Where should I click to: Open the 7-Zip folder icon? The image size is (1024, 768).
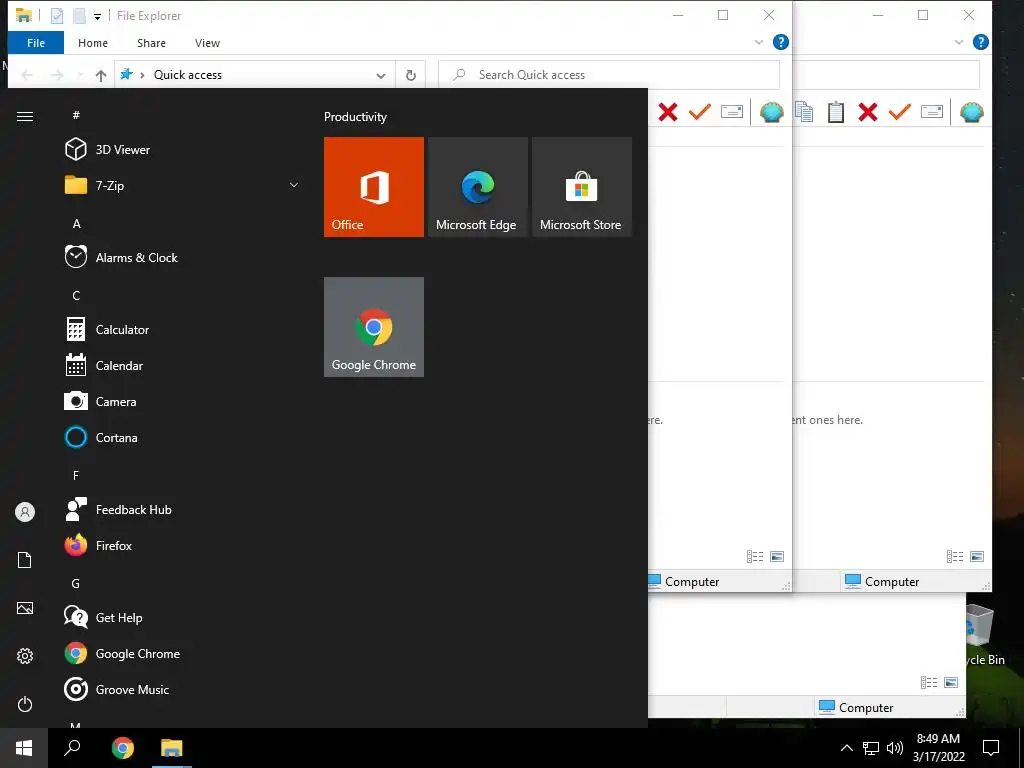coord(76,185)
